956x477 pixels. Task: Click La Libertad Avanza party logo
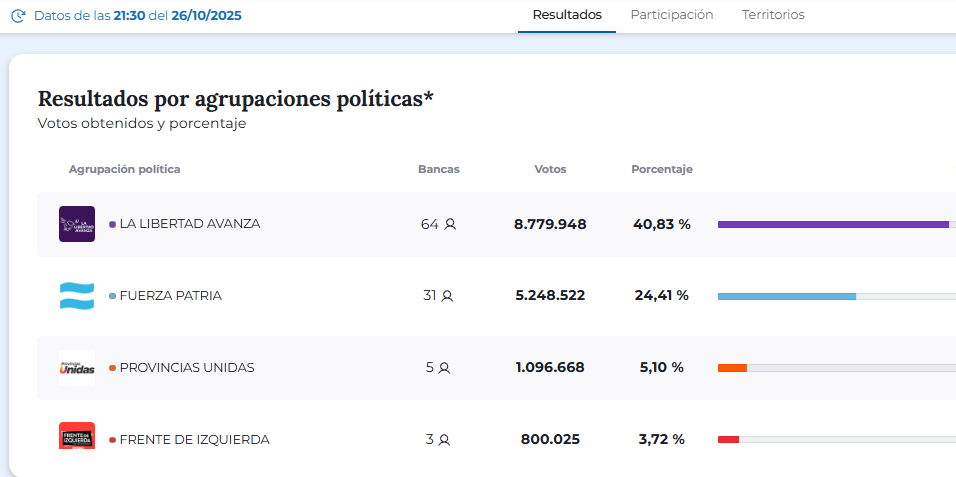tap(77, 224)
